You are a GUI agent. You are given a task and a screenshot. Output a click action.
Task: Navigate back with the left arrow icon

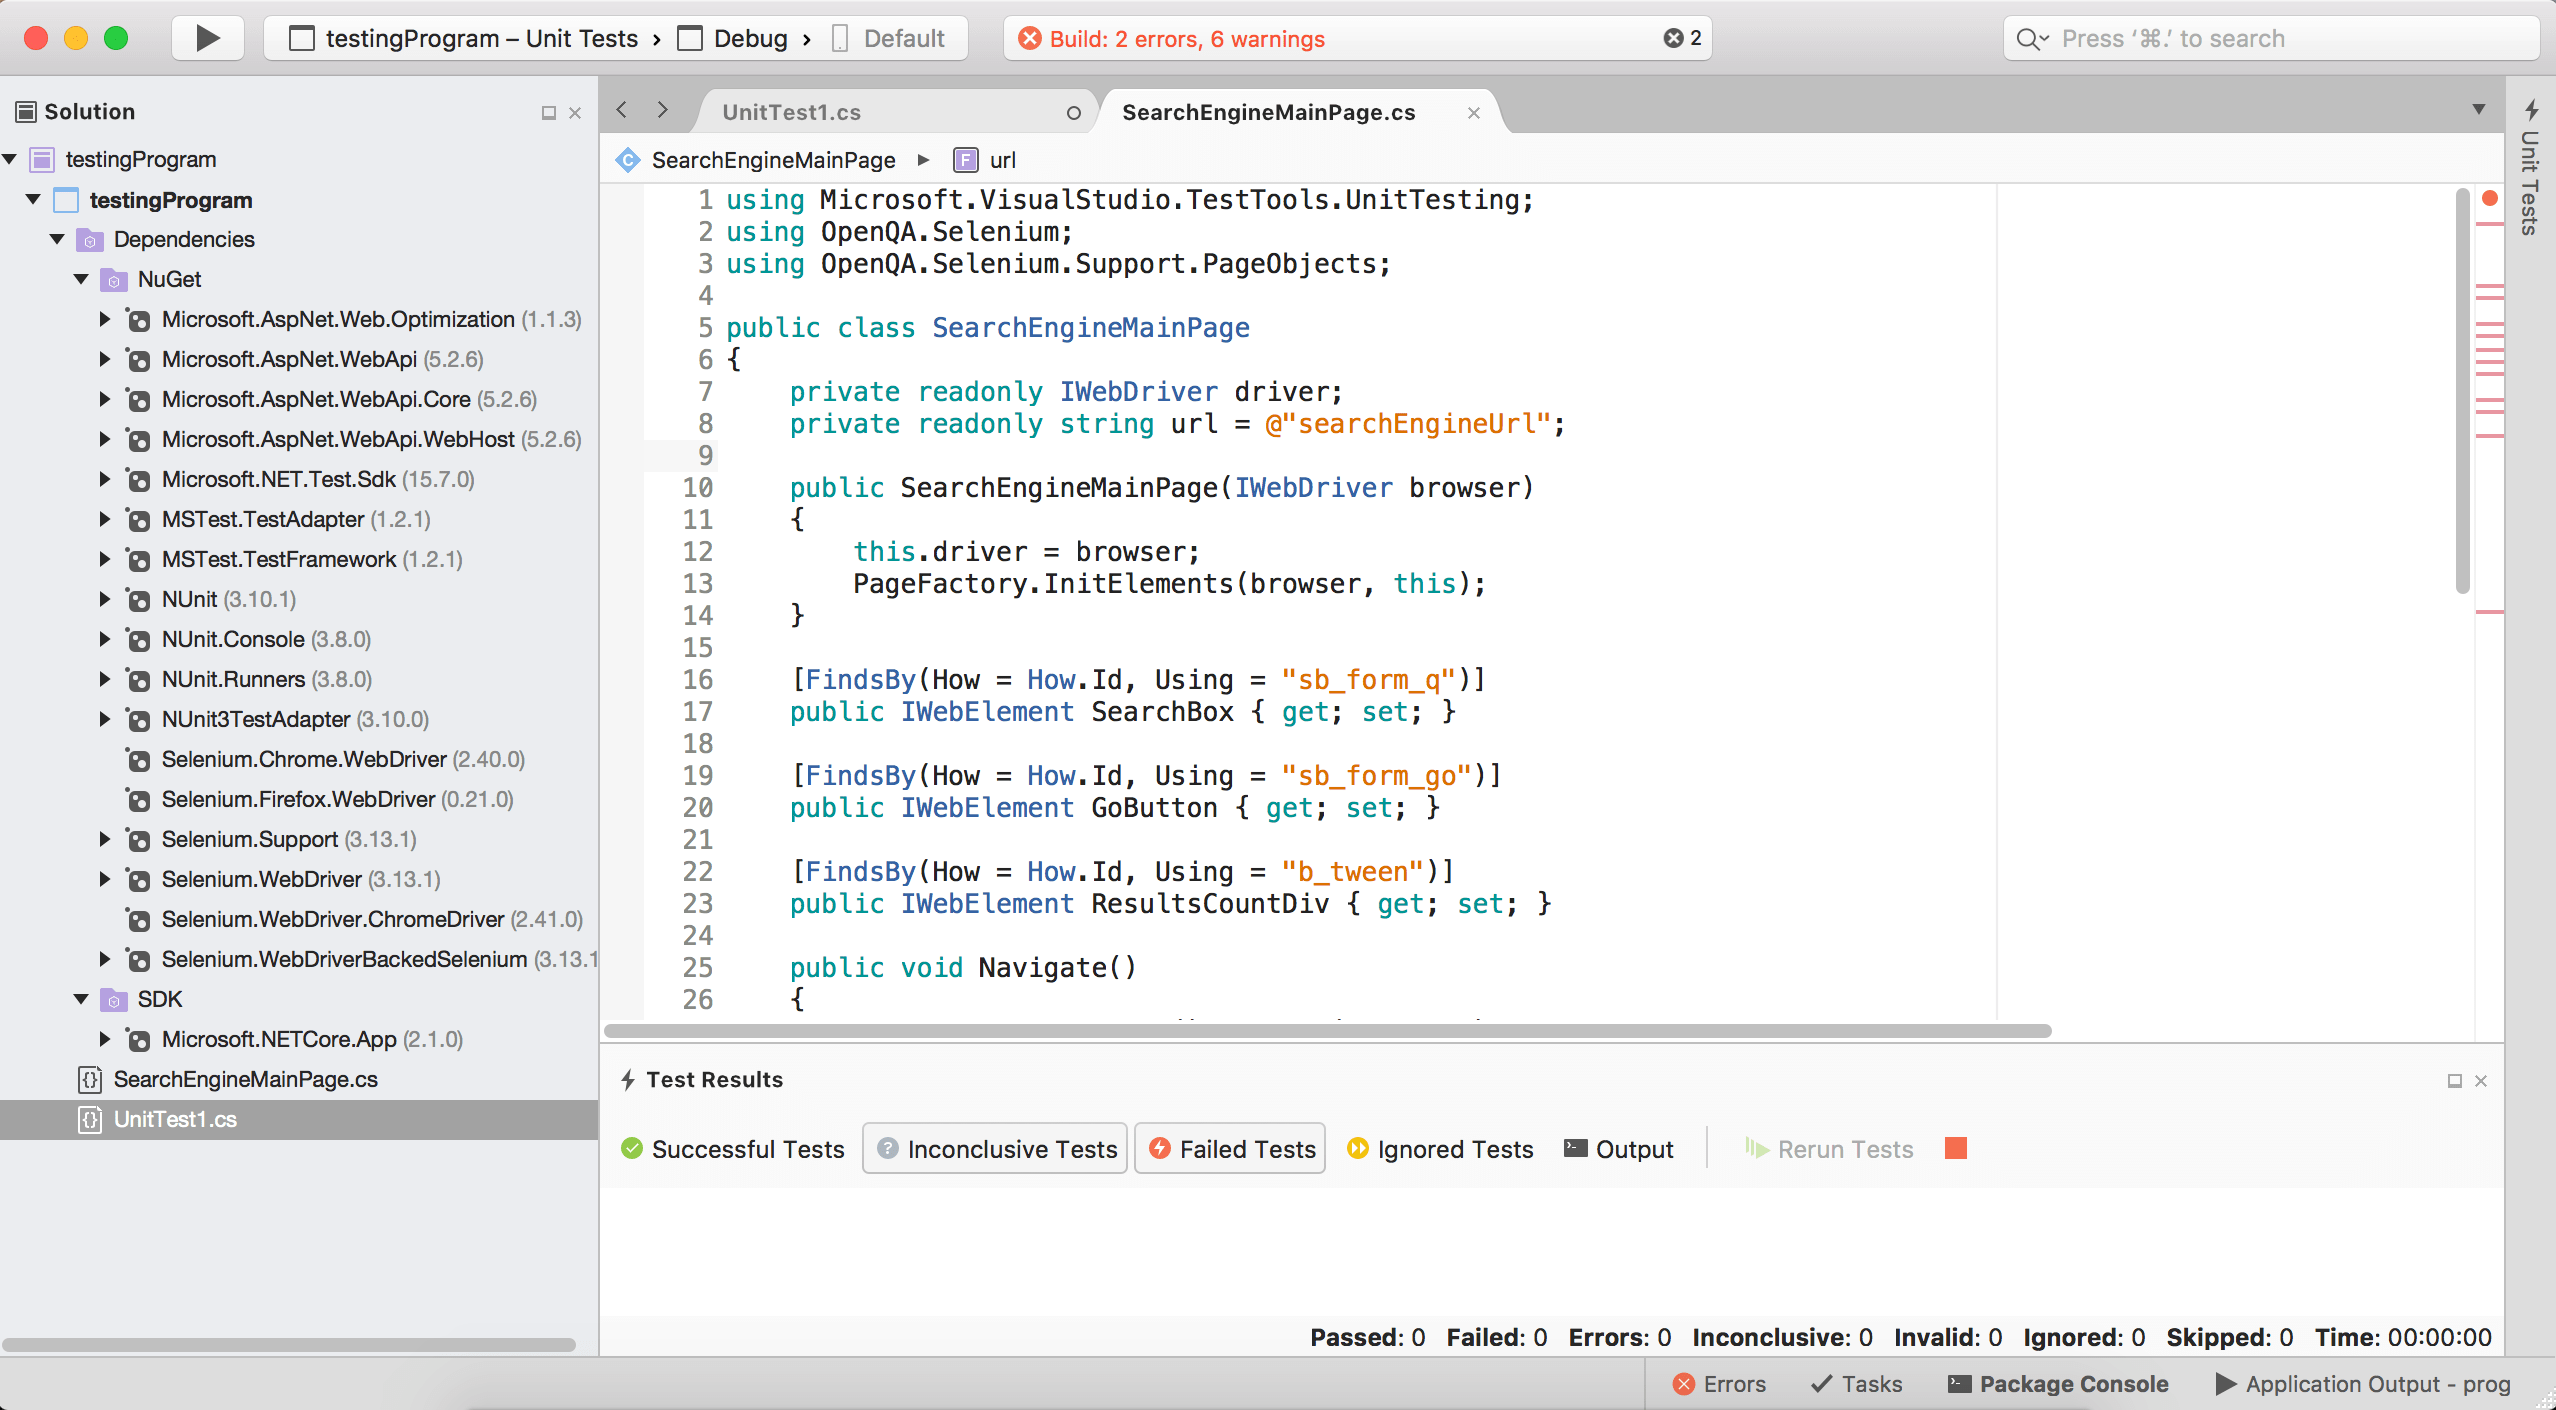(x=622, y=110)
